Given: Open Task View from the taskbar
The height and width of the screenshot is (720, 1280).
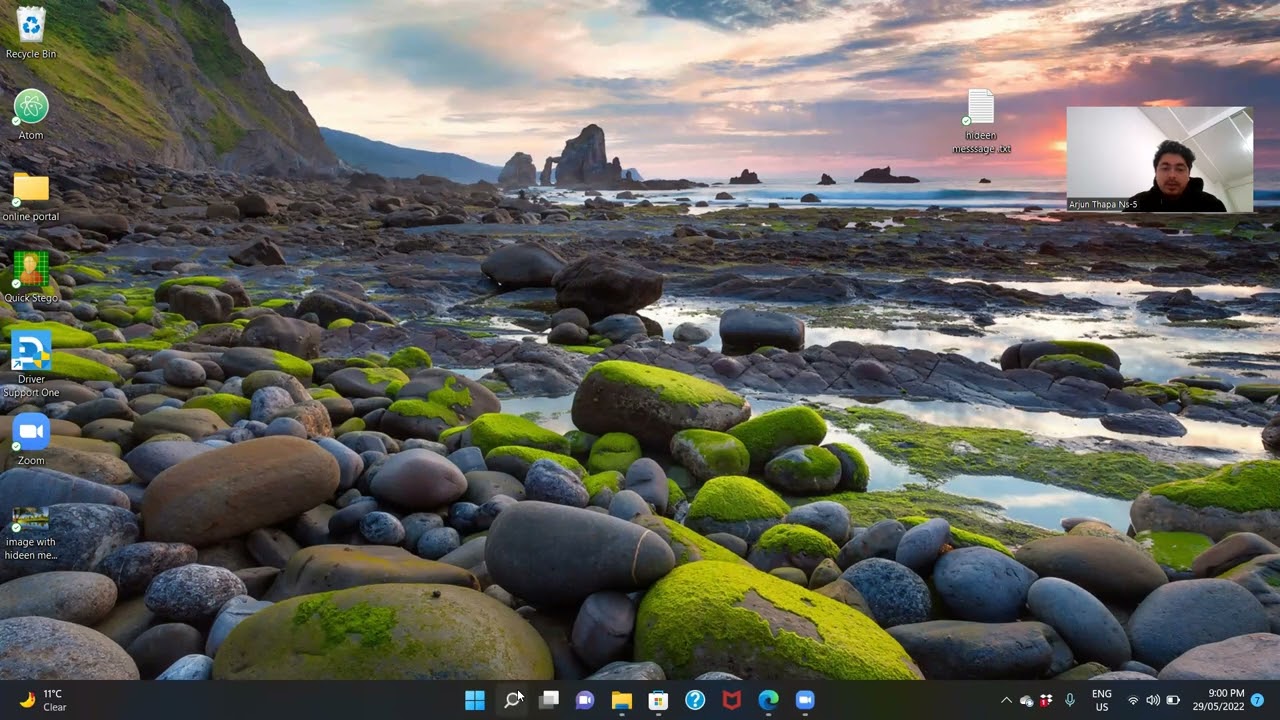Looking at the screenshot, I should coord(548,700).
